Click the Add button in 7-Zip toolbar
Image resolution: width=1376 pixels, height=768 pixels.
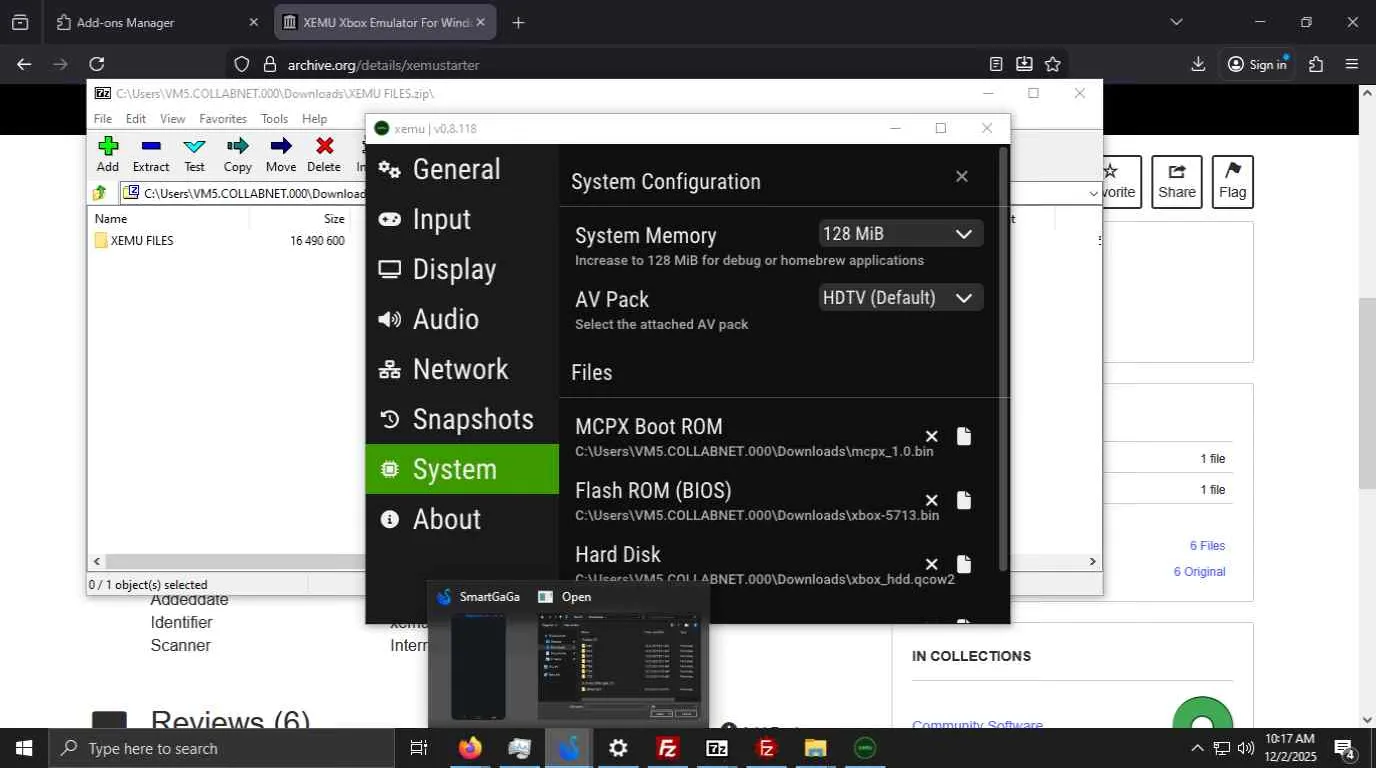[x=108, y=155]
